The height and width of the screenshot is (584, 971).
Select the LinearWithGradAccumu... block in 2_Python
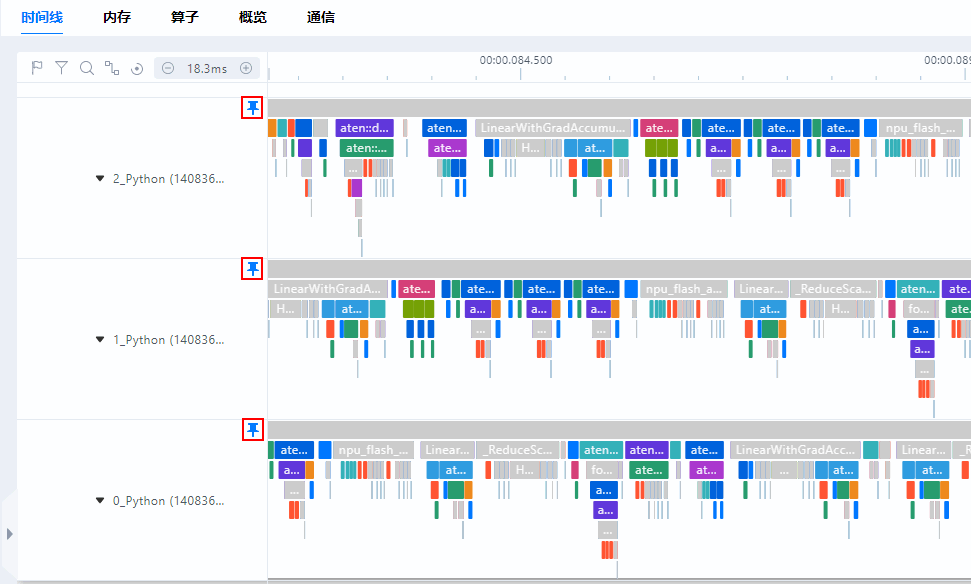pos(553,128)
